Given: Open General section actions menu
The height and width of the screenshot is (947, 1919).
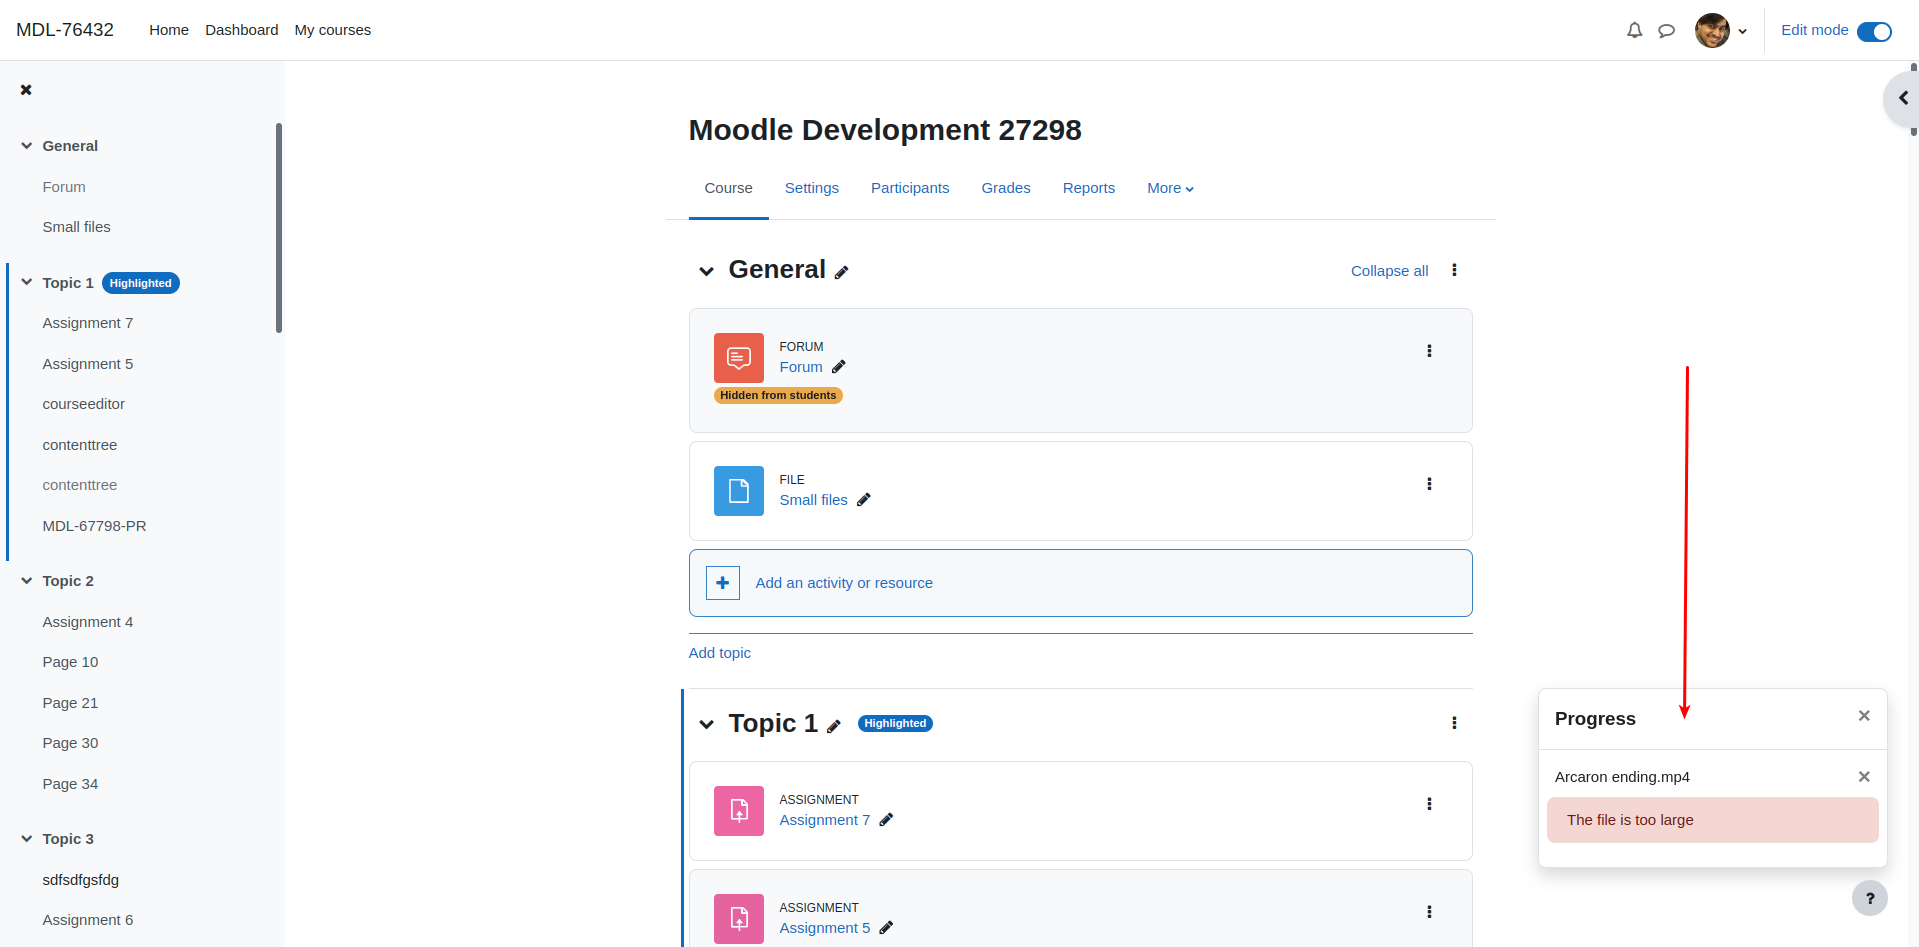Looking at the screenshot, I should (1454, 270).
